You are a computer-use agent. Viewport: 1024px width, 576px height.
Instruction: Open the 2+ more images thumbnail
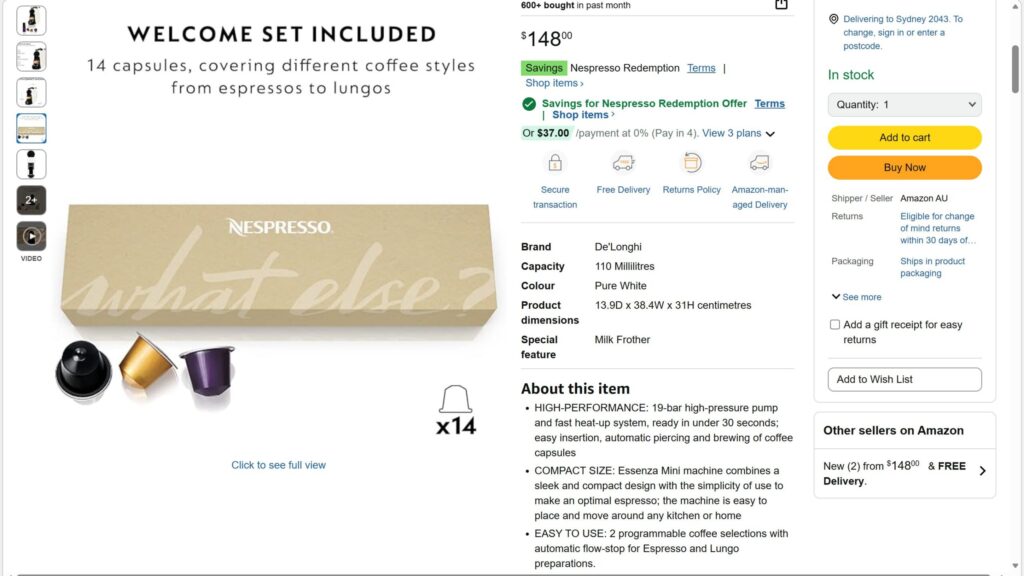(31, 200)
